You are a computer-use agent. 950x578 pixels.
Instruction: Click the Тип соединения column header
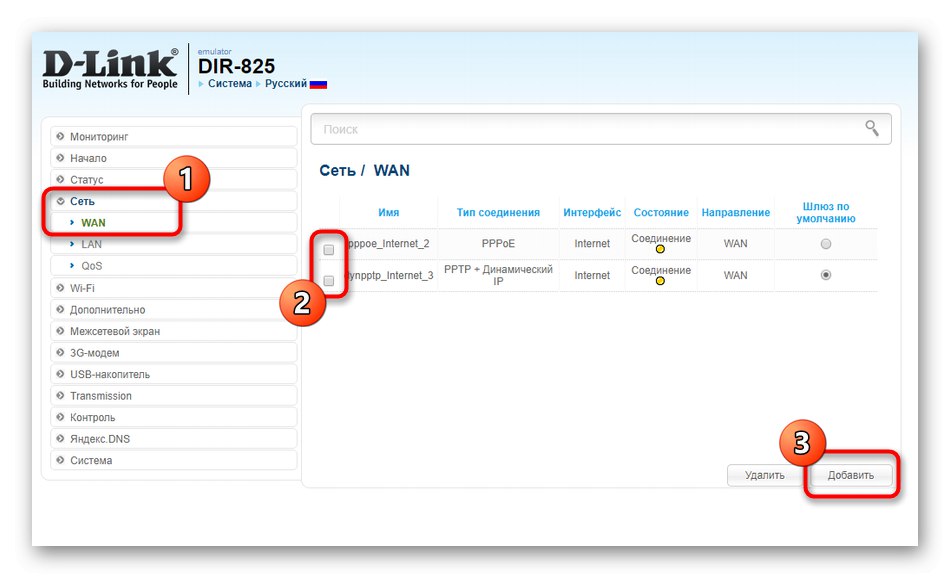click(x=498, y=212)
